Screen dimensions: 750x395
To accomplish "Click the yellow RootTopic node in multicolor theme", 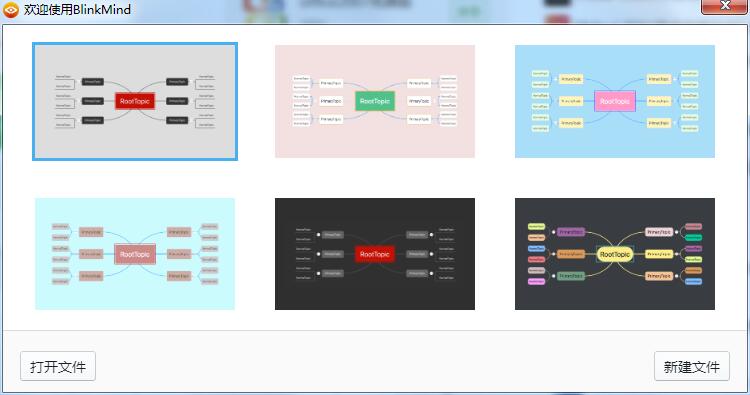I will [x=615, y=254].
